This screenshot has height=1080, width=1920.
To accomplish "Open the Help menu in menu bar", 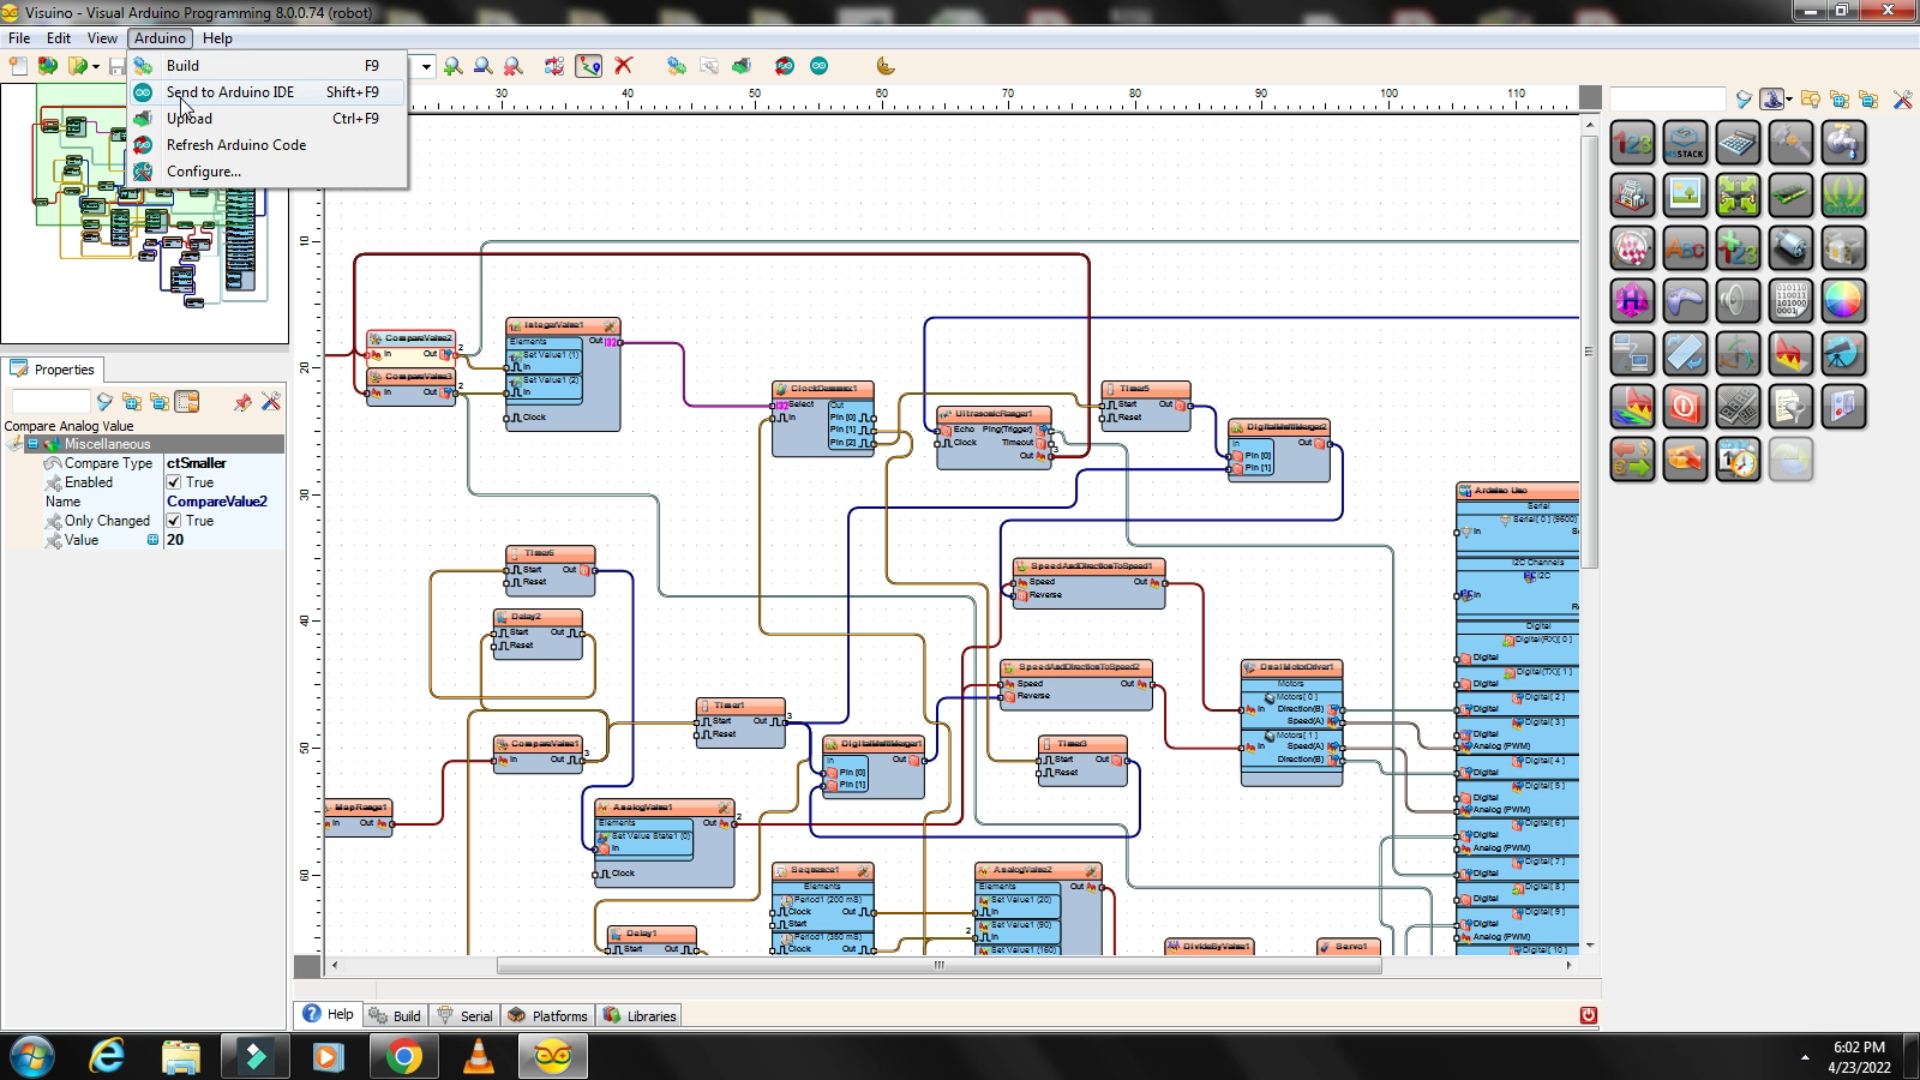I will pos(217,38).
